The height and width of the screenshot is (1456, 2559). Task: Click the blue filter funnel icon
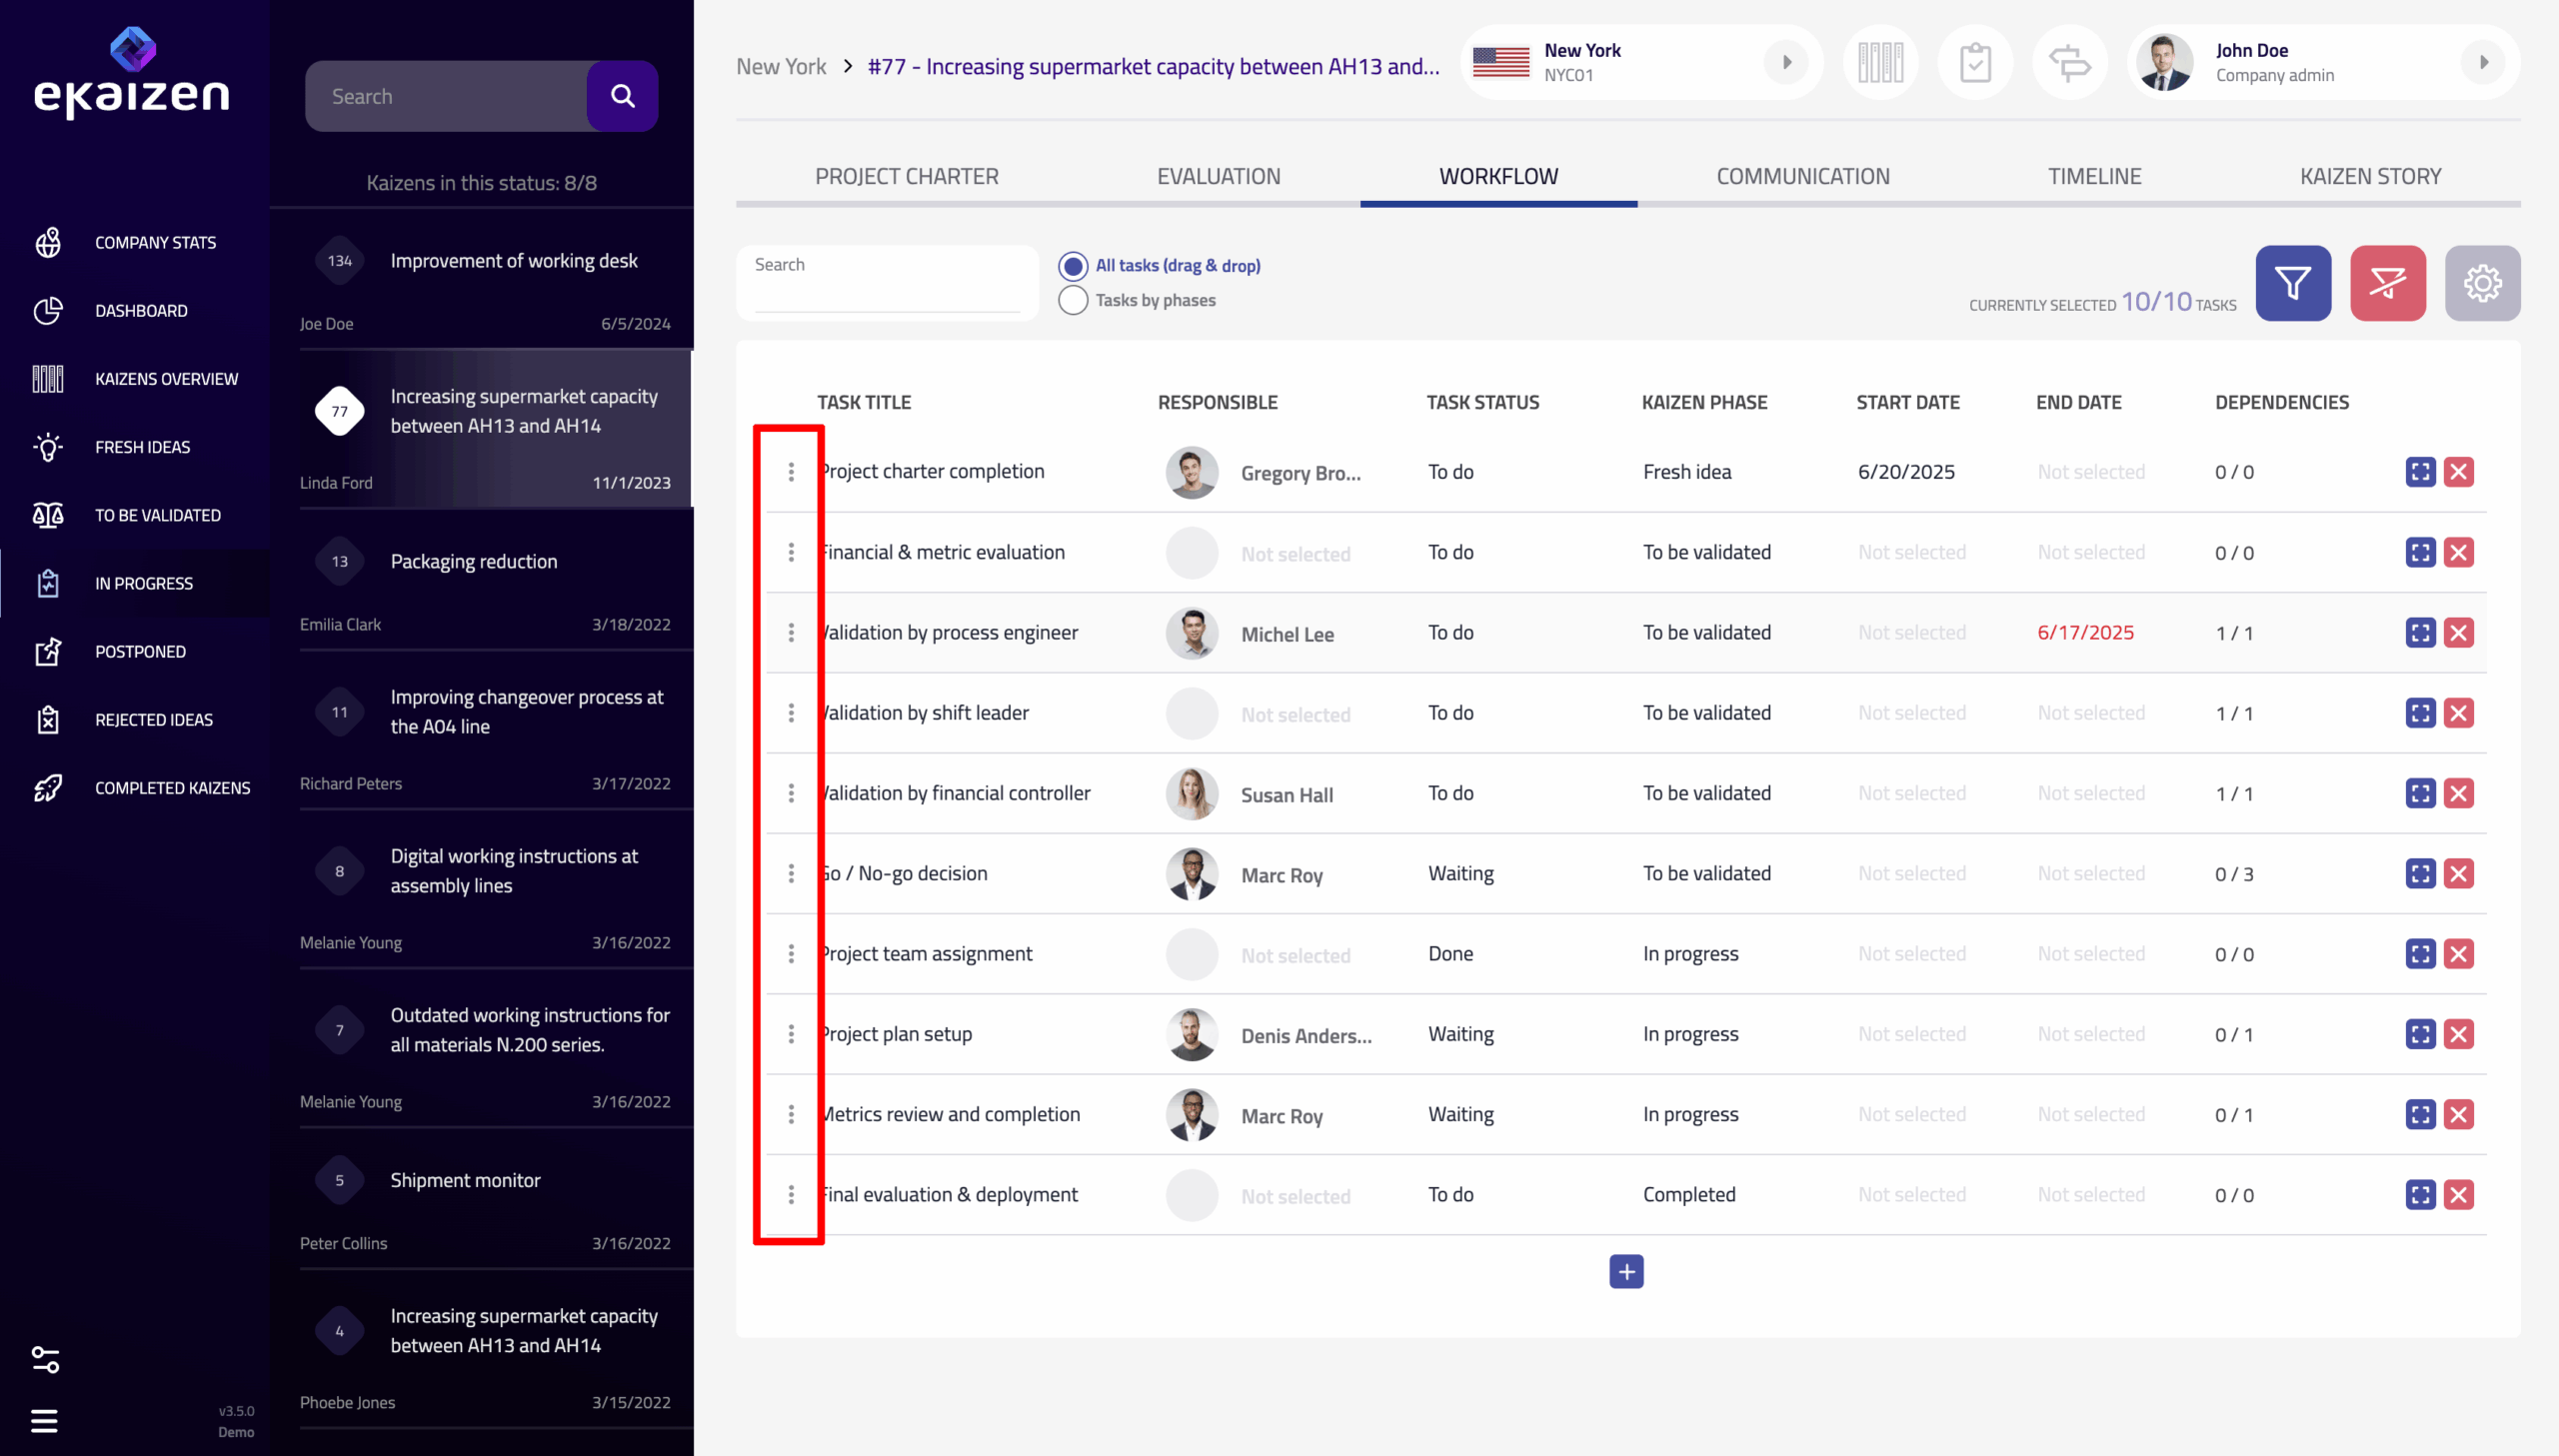tap(2292, 283)
